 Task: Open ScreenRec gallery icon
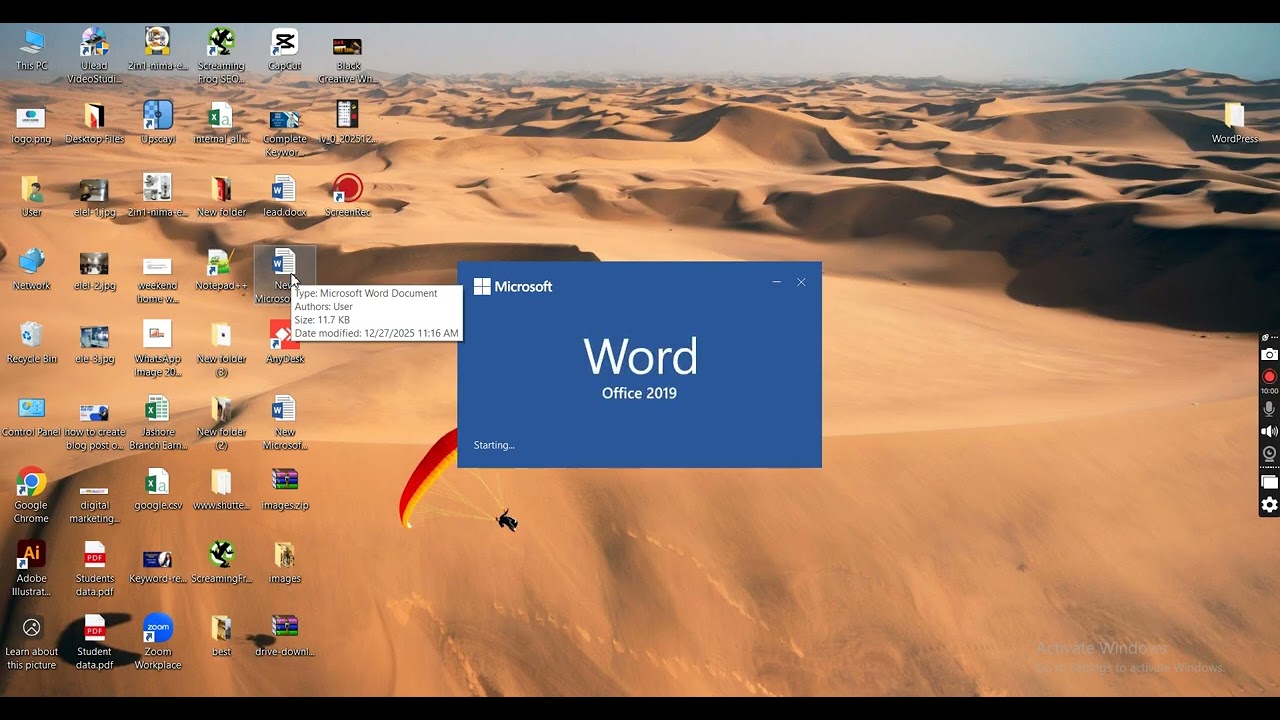[x=1269, y=483]
